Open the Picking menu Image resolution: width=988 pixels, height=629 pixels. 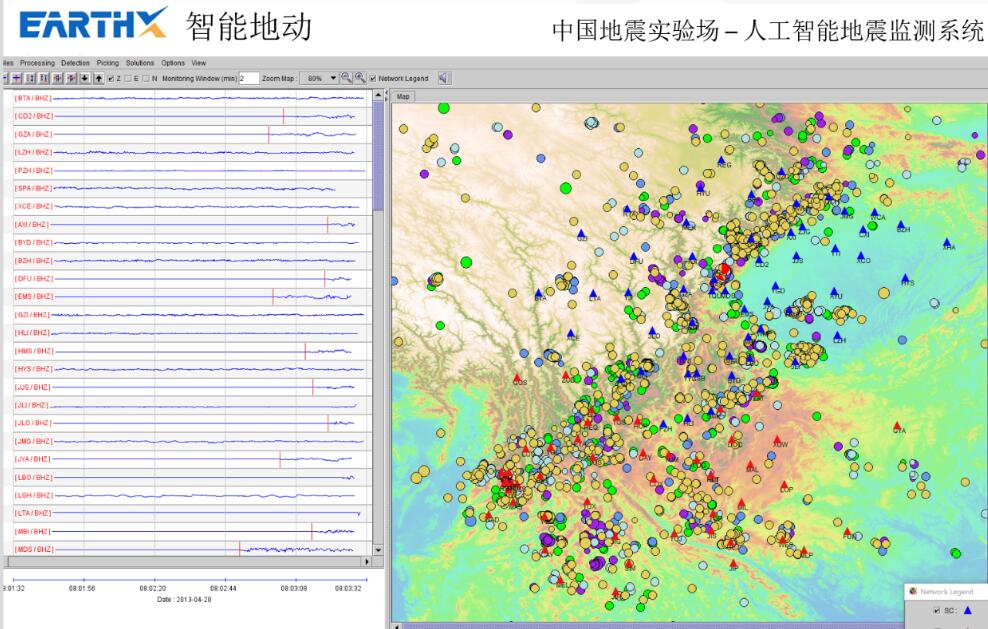pos(108,63)
